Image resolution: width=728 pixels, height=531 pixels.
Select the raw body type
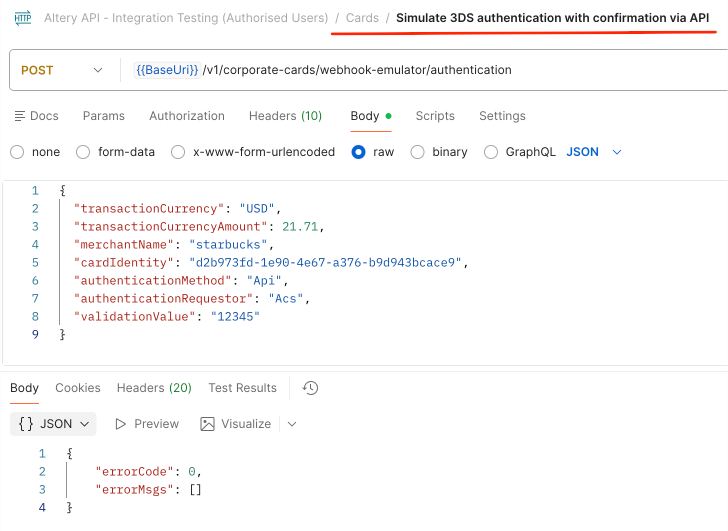358,152
